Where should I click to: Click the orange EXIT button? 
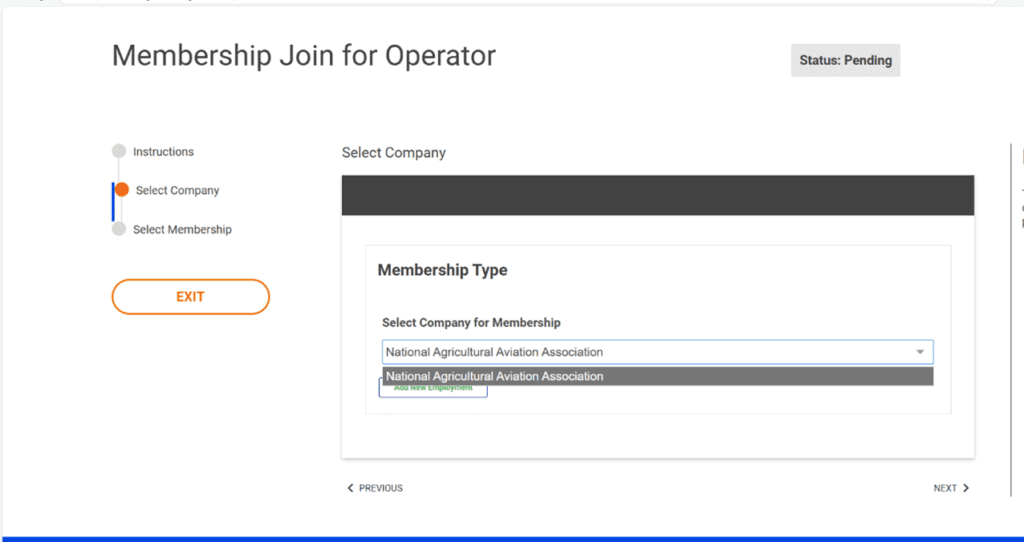(191, 296)
